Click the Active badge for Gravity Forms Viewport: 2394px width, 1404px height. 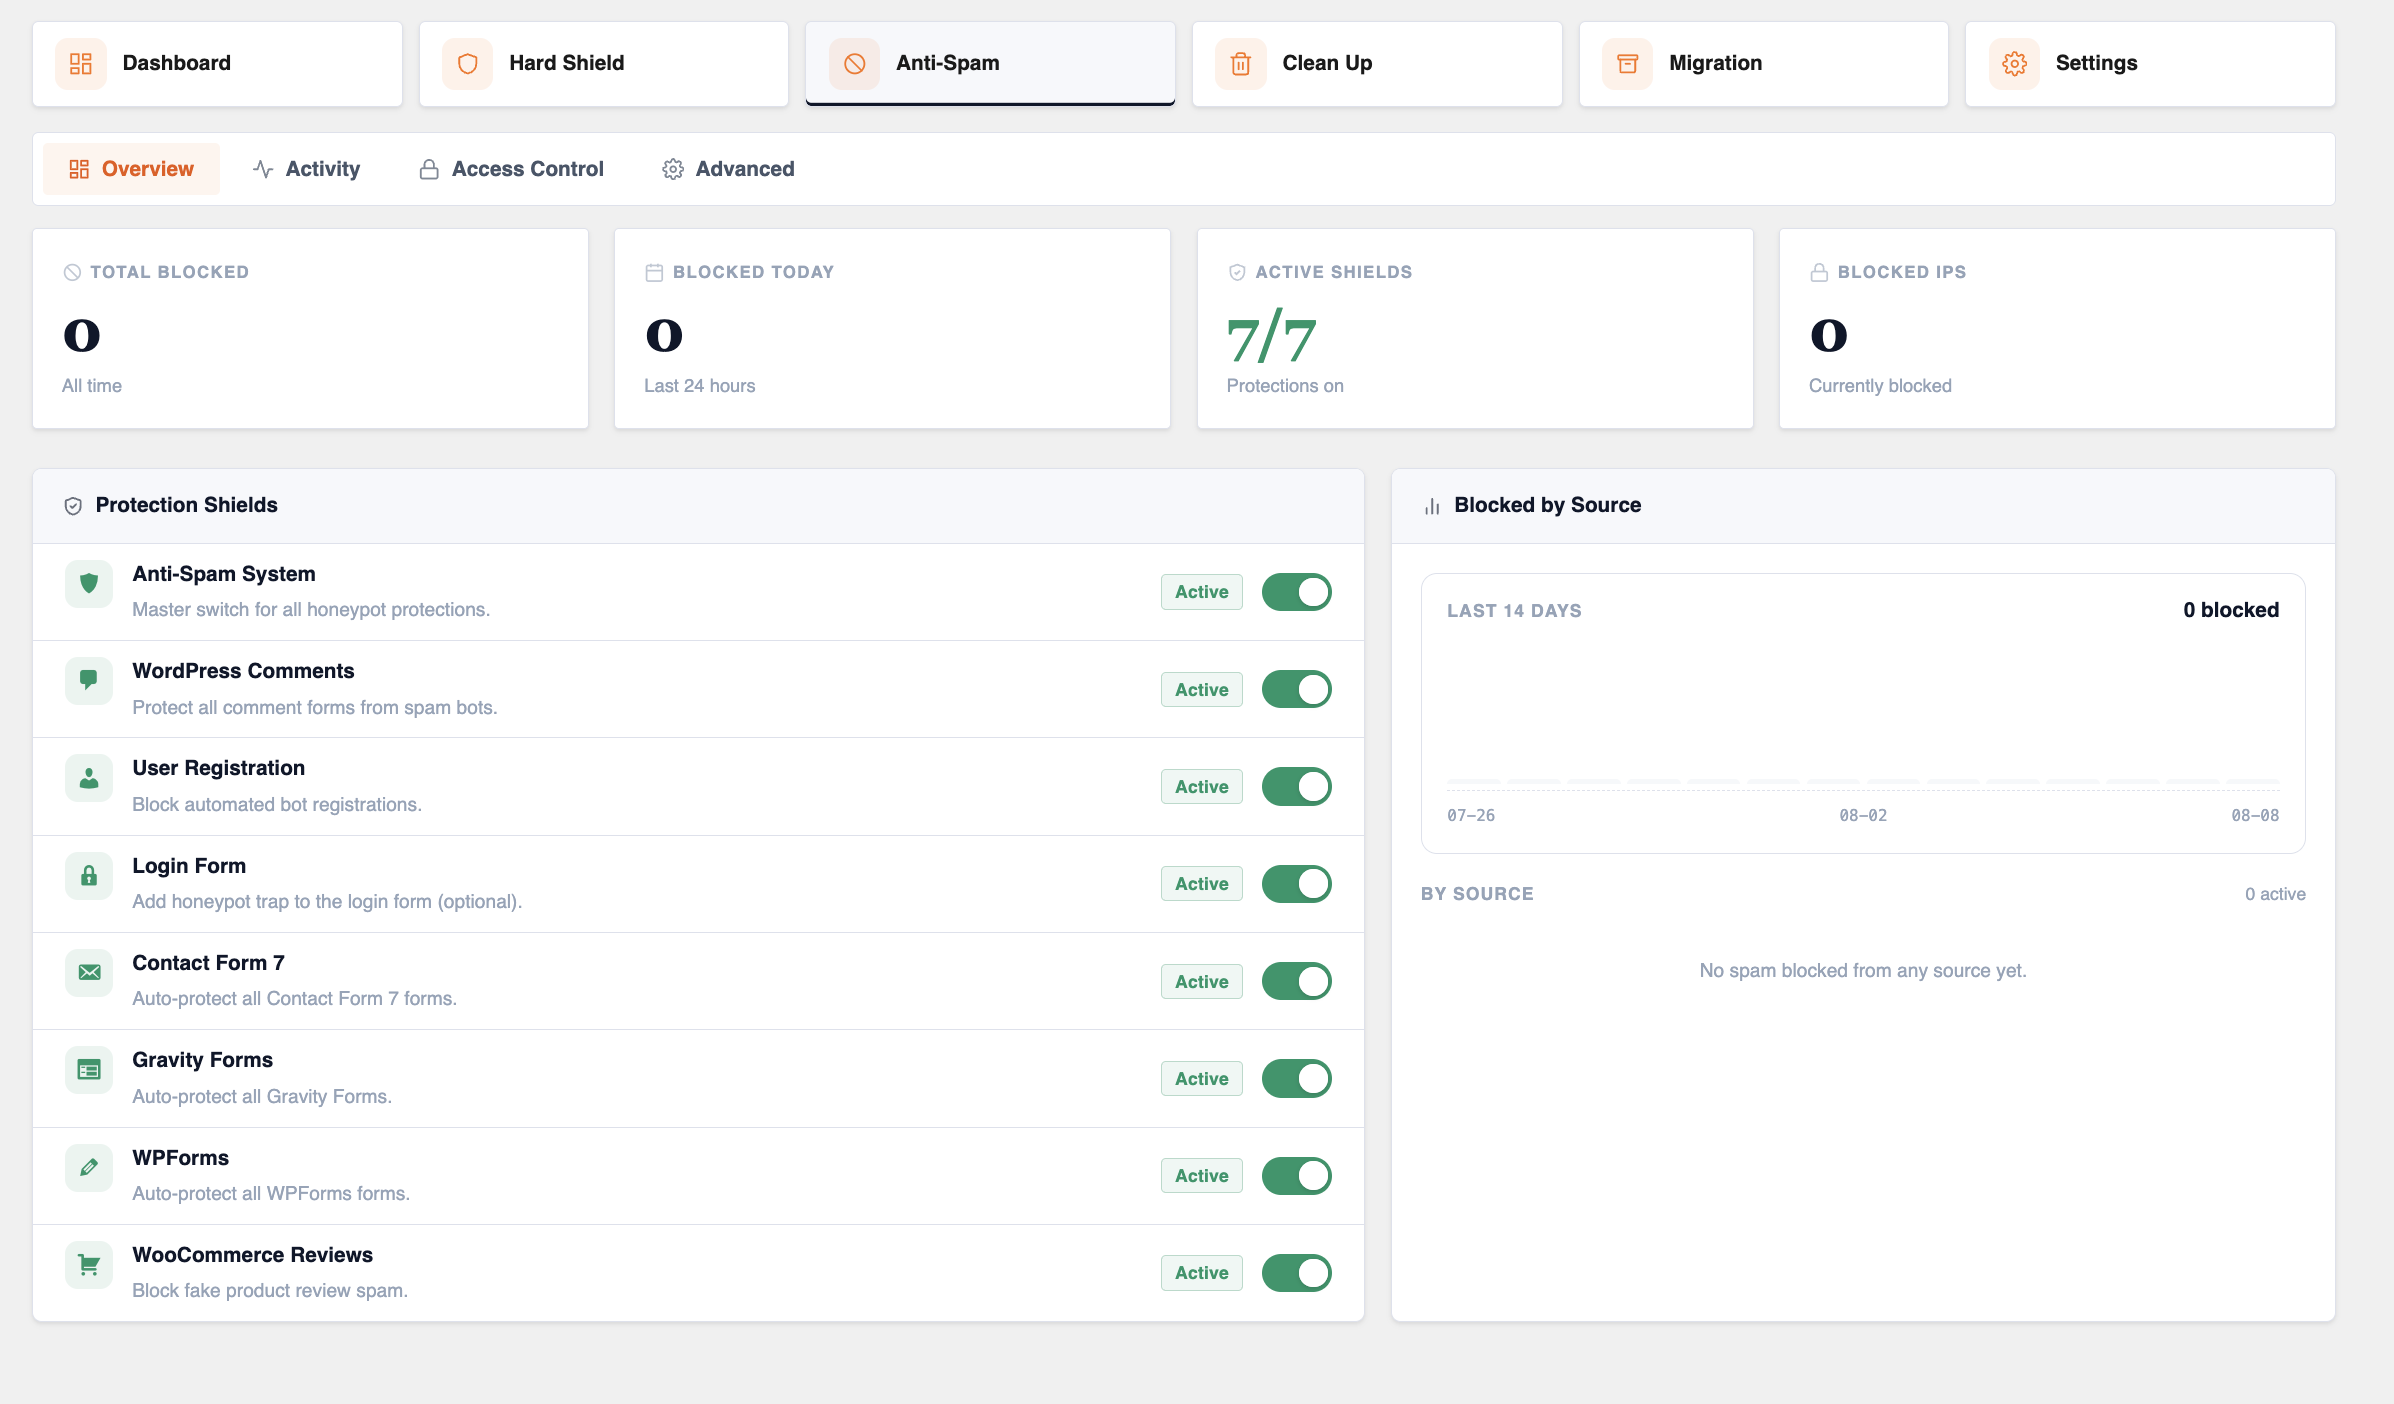coord(1201,1078)
